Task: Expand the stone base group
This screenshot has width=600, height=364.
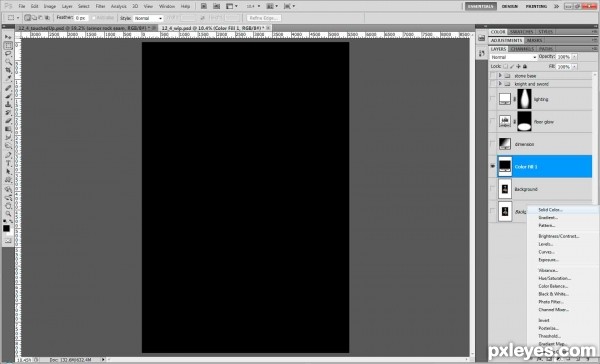Action: point(500,76)
